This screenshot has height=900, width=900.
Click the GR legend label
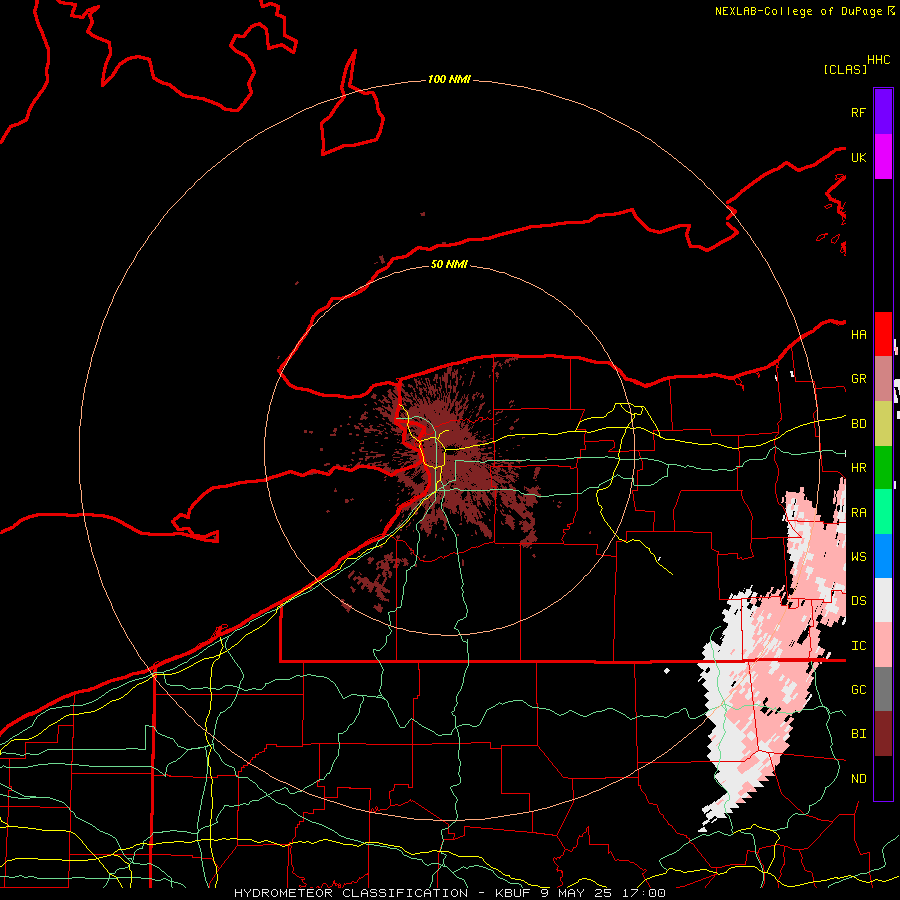coord(859,379)
